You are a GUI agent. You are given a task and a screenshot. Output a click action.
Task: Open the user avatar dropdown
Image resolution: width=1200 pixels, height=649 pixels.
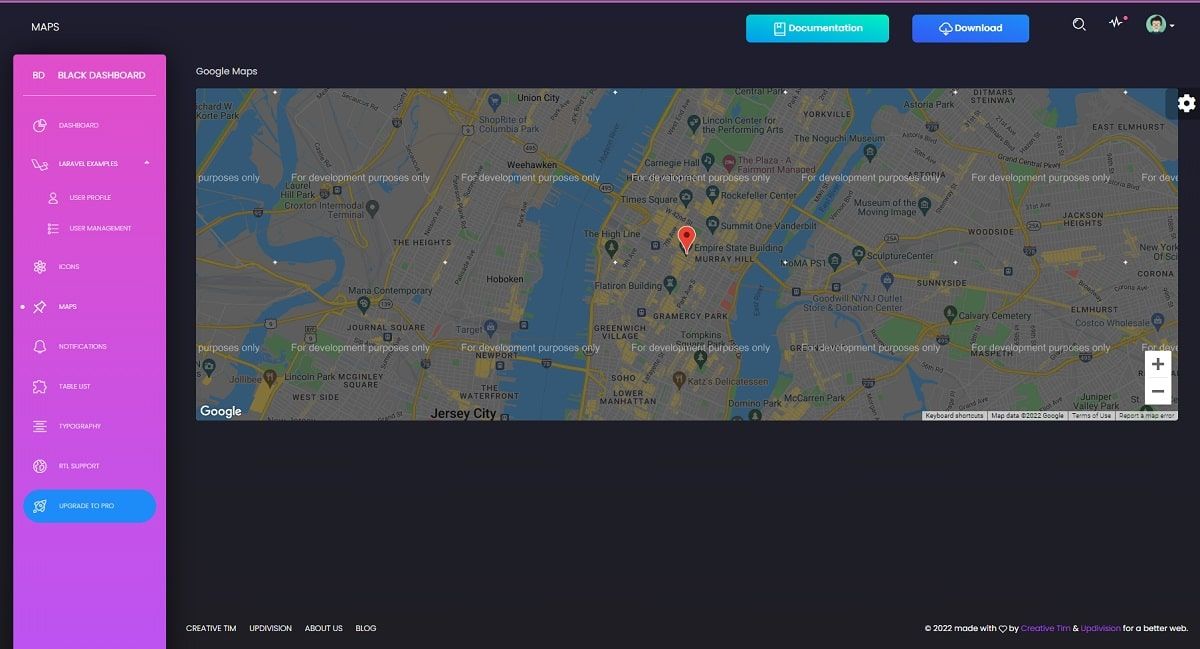pos(1160,25)
